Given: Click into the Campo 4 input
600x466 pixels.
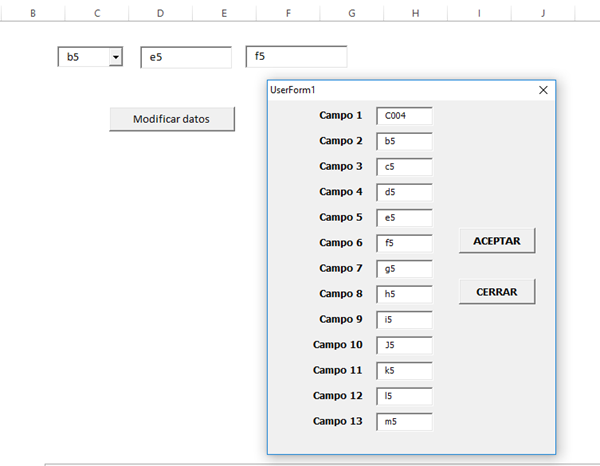Looking at the screenshot, I should pyautogui.click(x=404, y=192).
